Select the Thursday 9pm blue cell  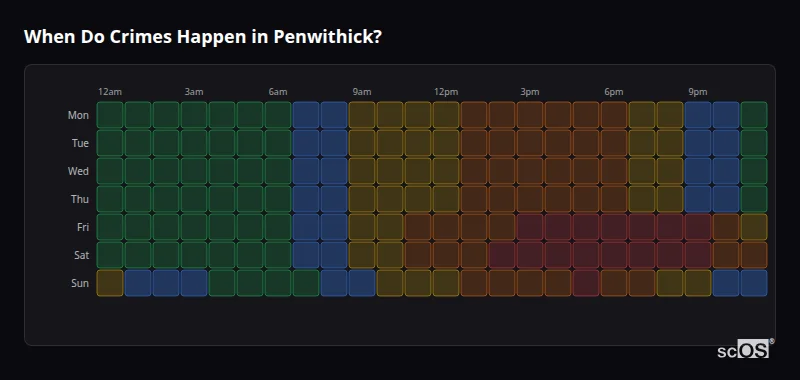coord(697,199)
